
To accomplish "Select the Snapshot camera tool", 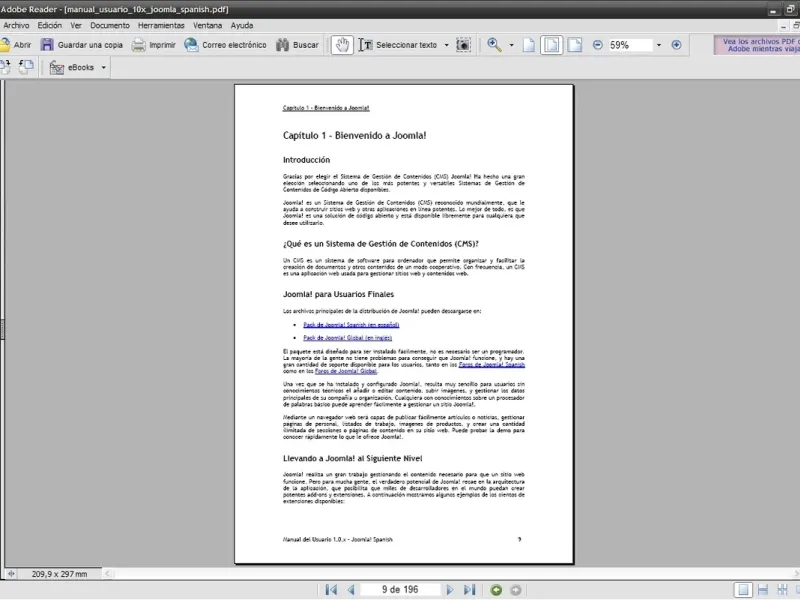I will (463, 45).
